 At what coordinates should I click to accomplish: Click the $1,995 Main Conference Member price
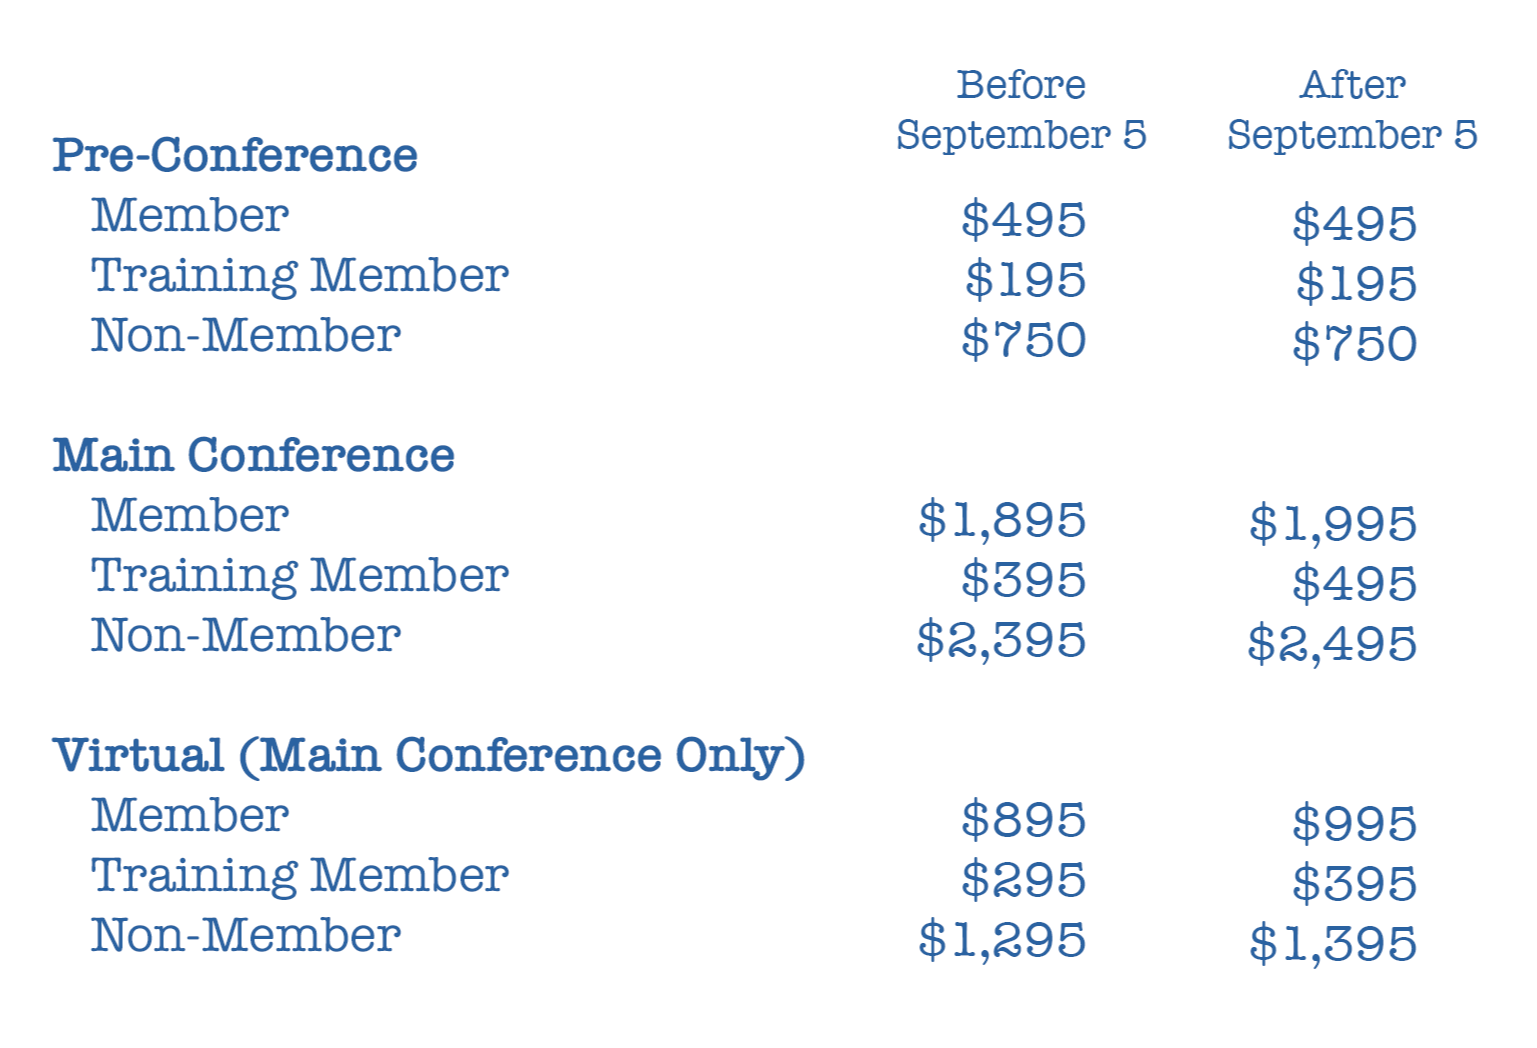pos(1333,523)
